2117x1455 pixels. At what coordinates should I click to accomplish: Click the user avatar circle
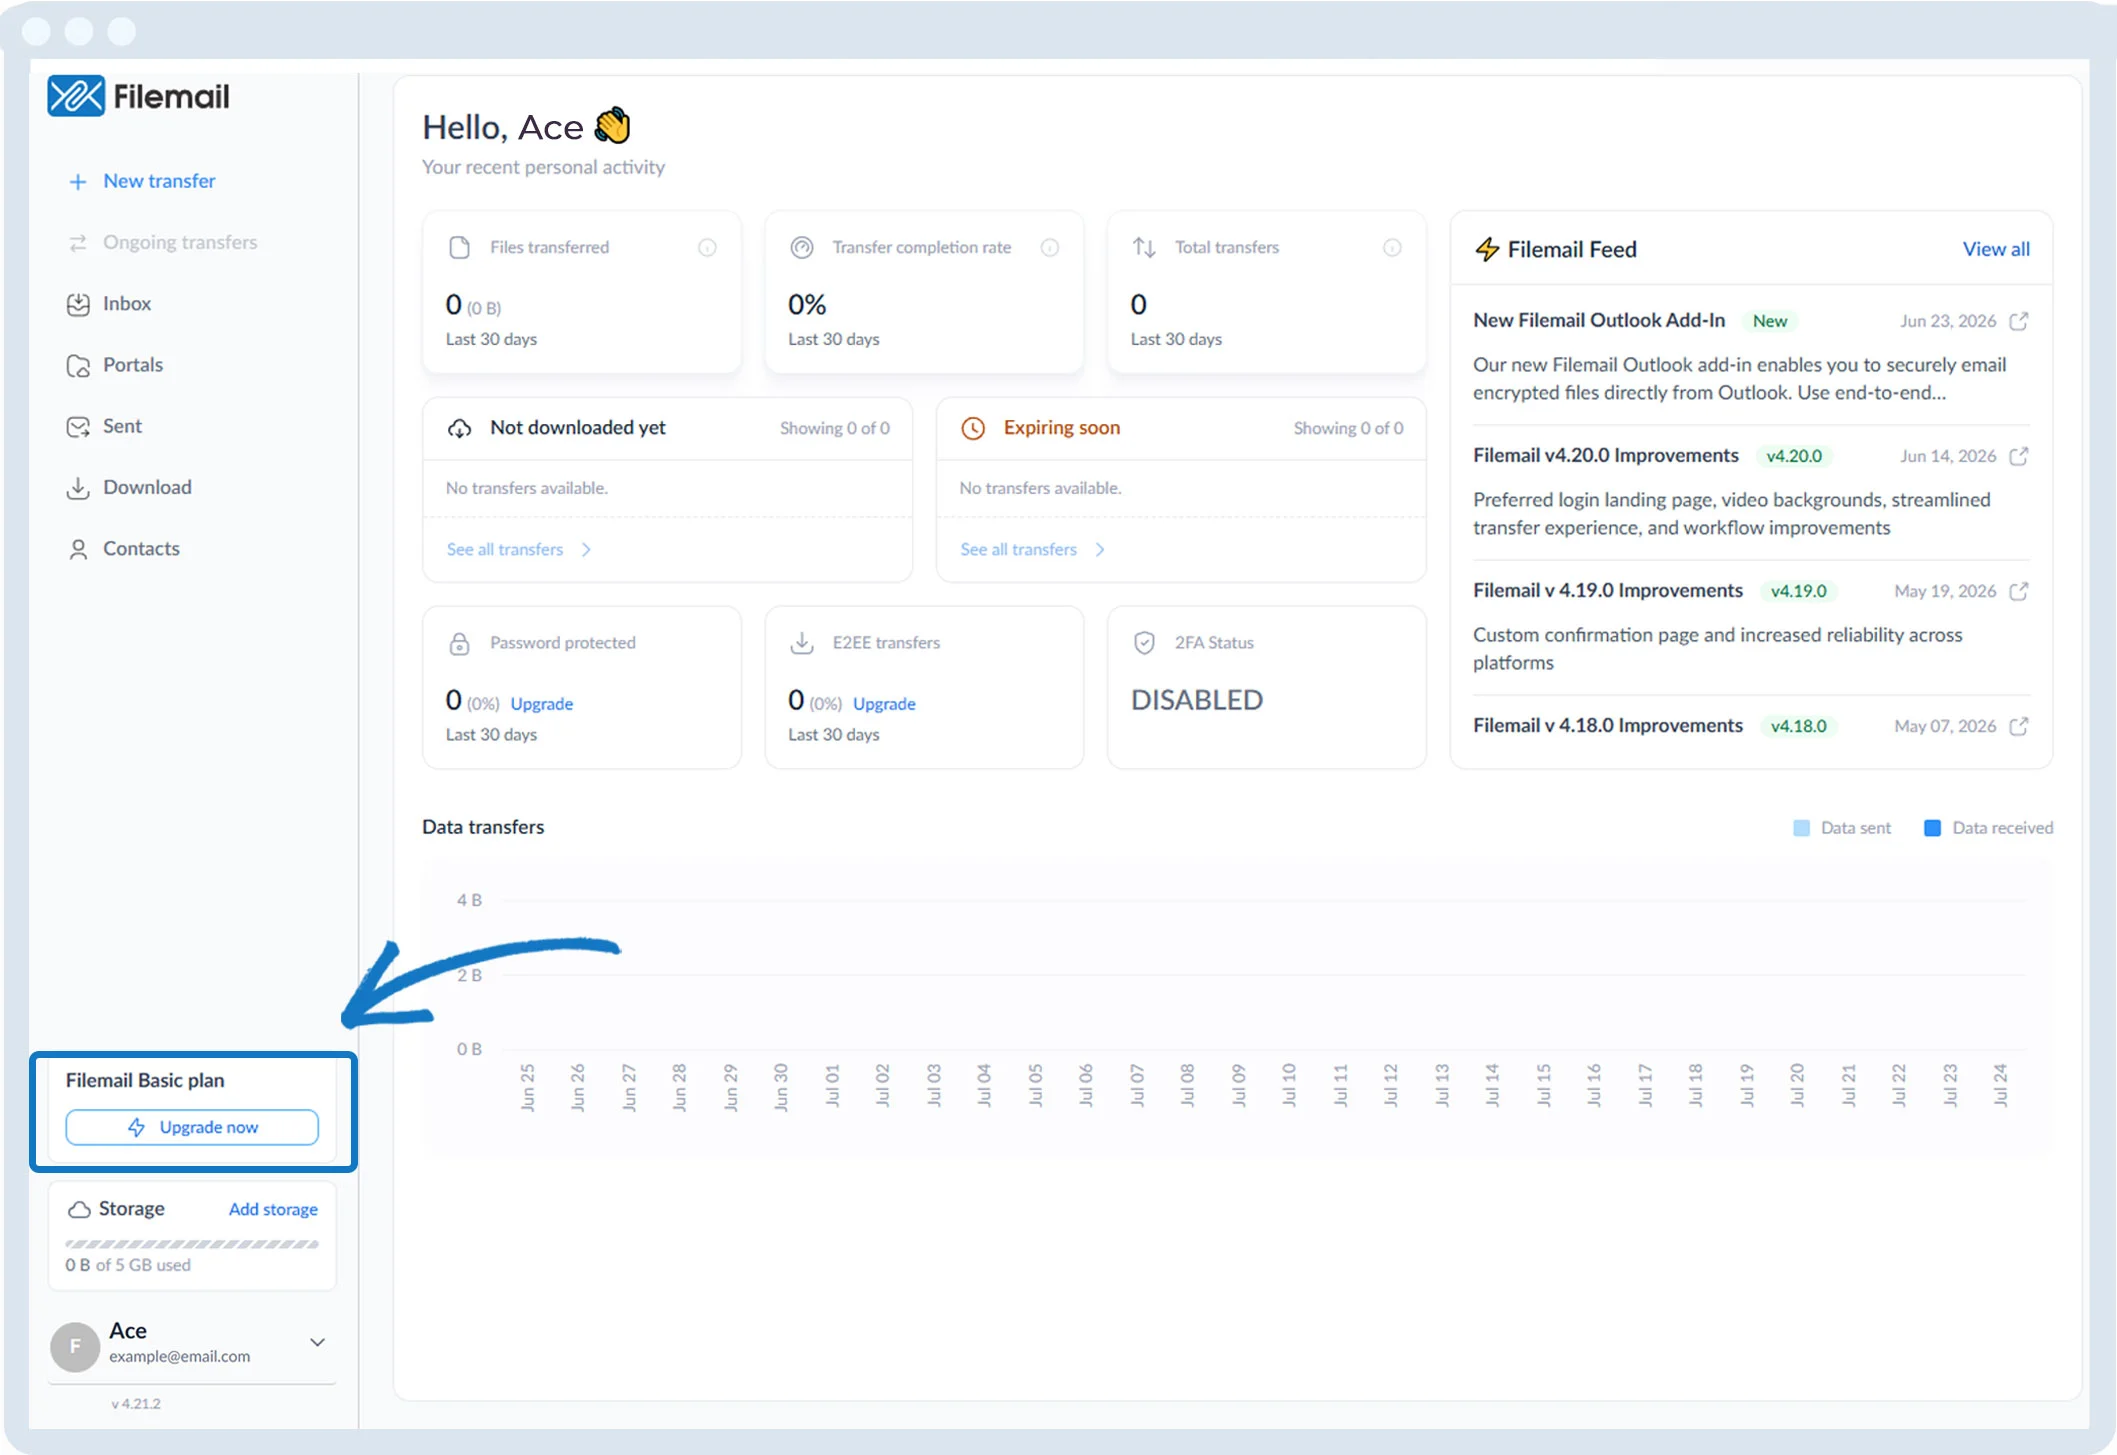(x=75, y=1346)
